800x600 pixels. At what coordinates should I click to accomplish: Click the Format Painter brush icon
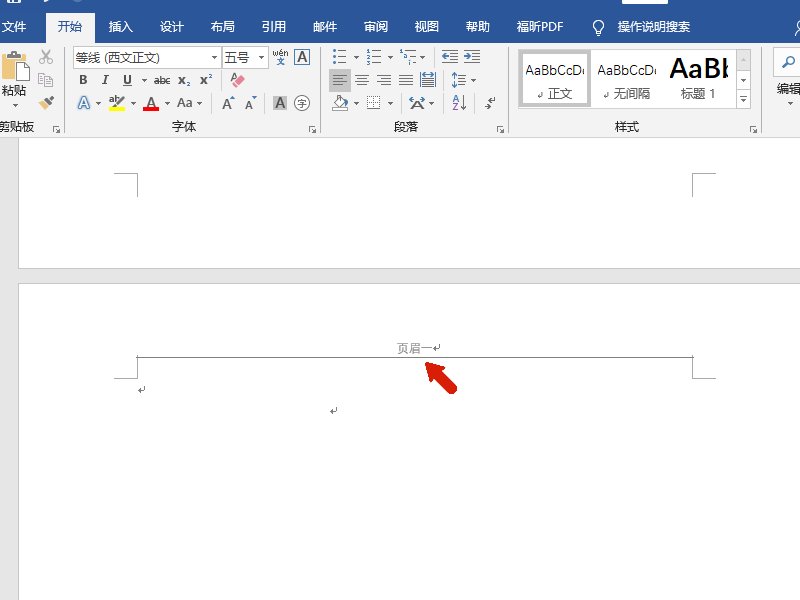pyautogui.click(x=46, y=102)
